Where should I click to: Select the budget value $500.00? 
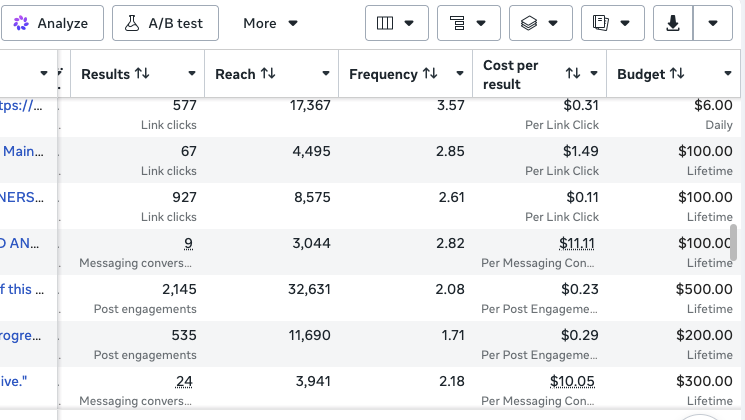pyautogui.click(x=704, y=289)
